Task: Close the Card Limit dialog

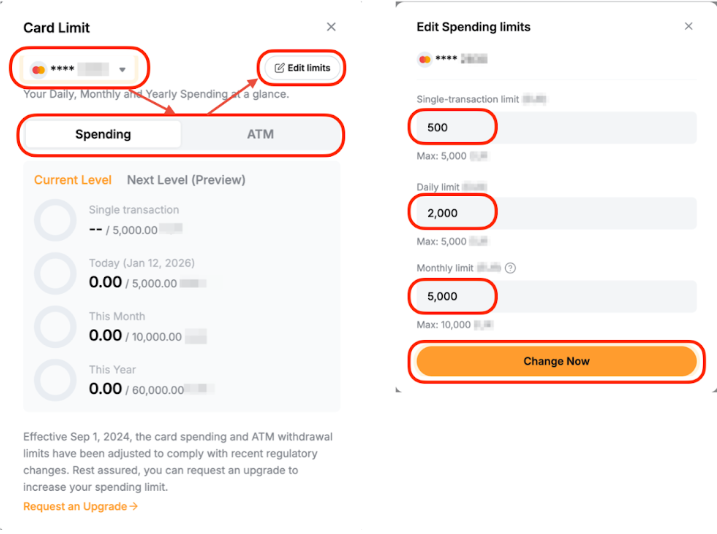Action: tap(332, 27)
